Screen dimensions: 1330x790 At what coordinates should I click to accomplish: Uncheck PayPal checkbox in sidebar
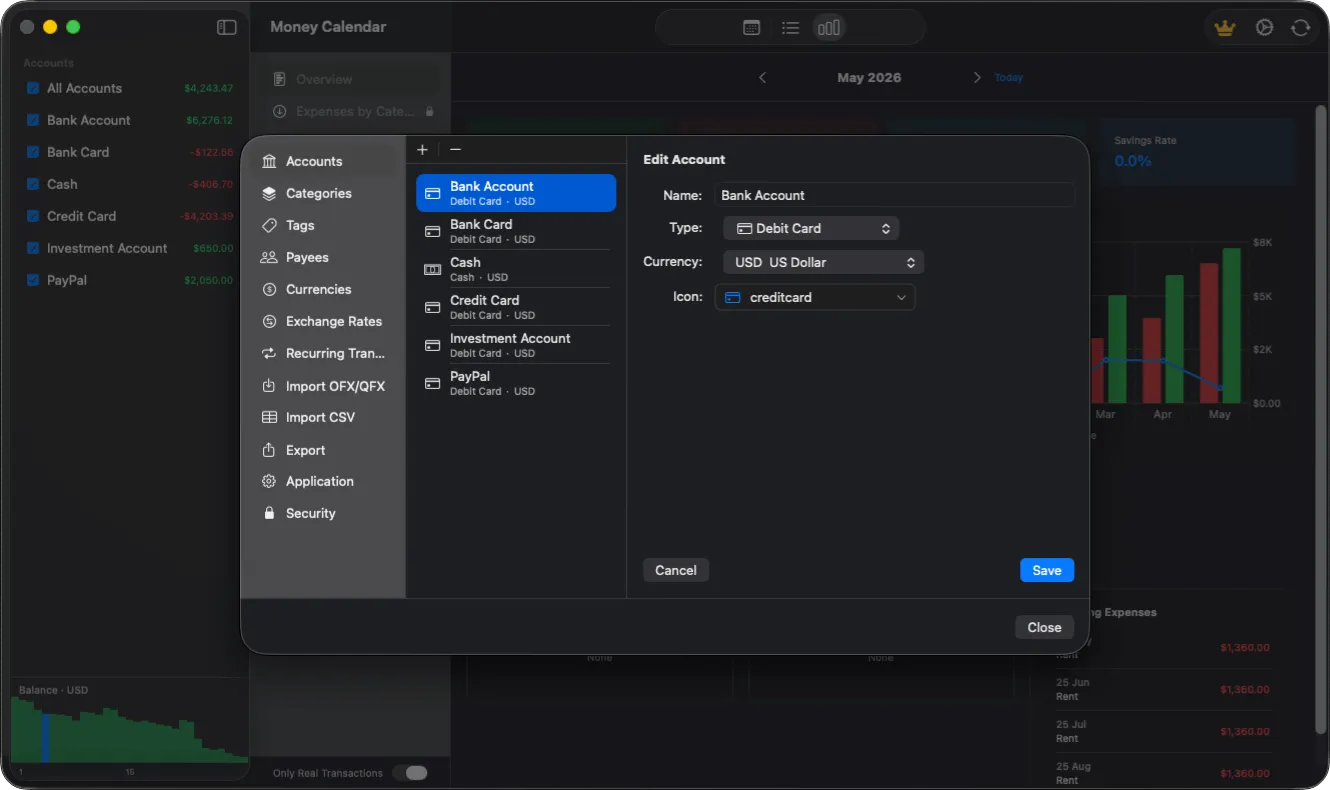(33, 280)
